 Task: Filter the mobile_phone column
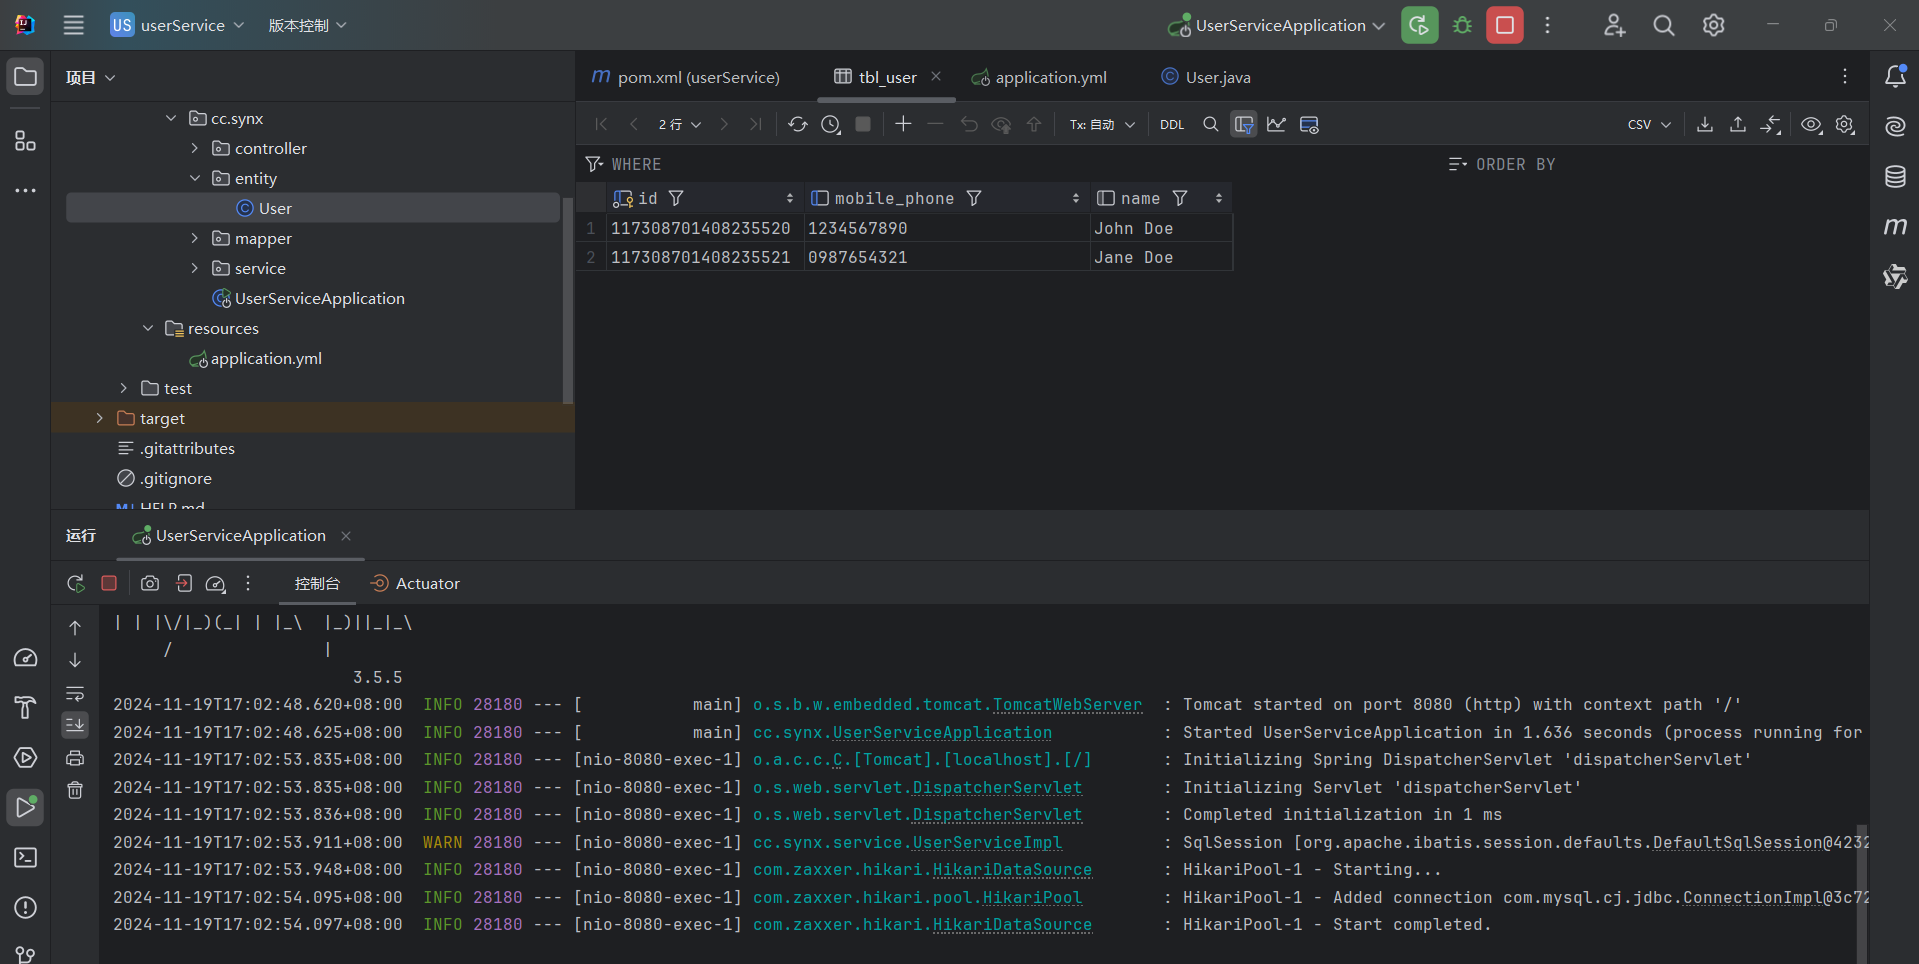pos(974,198)
